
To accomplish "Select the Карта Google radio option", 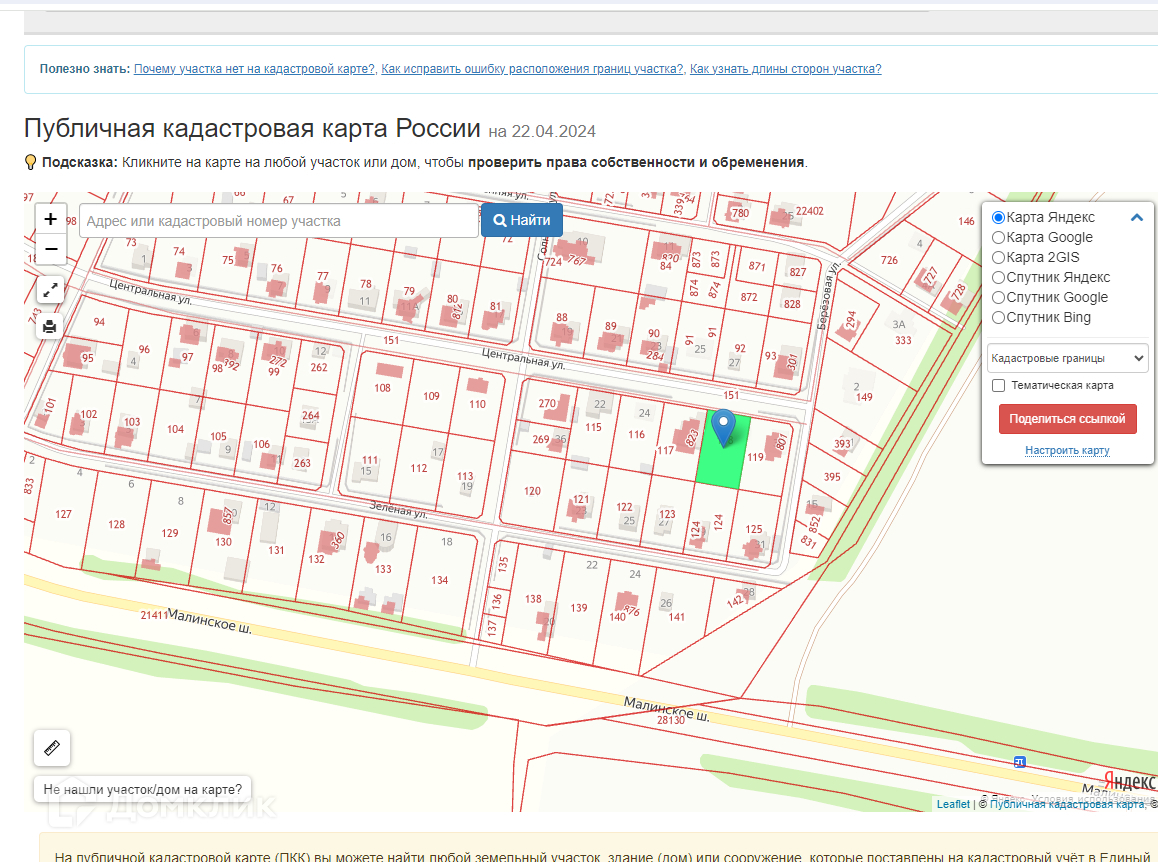I will (998, 237).
